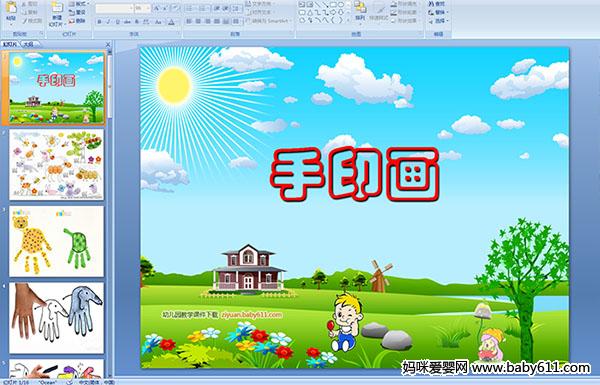Image resolution: width=600 pixels, height=385 pixels.
Task: Switch to the Slides tab in left pane
Action: tap(10, 44)
